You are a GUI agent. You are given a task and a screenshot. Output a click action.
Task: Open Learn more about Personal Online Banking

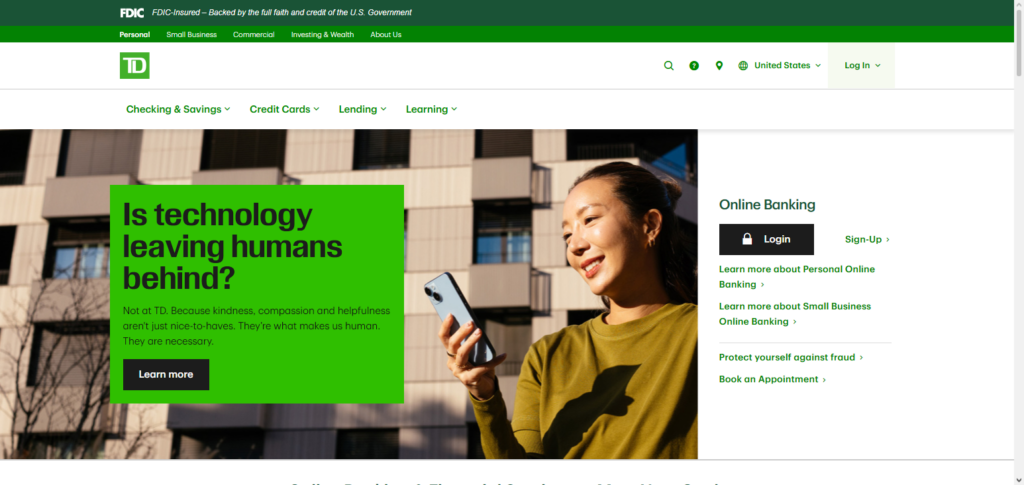coord(797,277)
